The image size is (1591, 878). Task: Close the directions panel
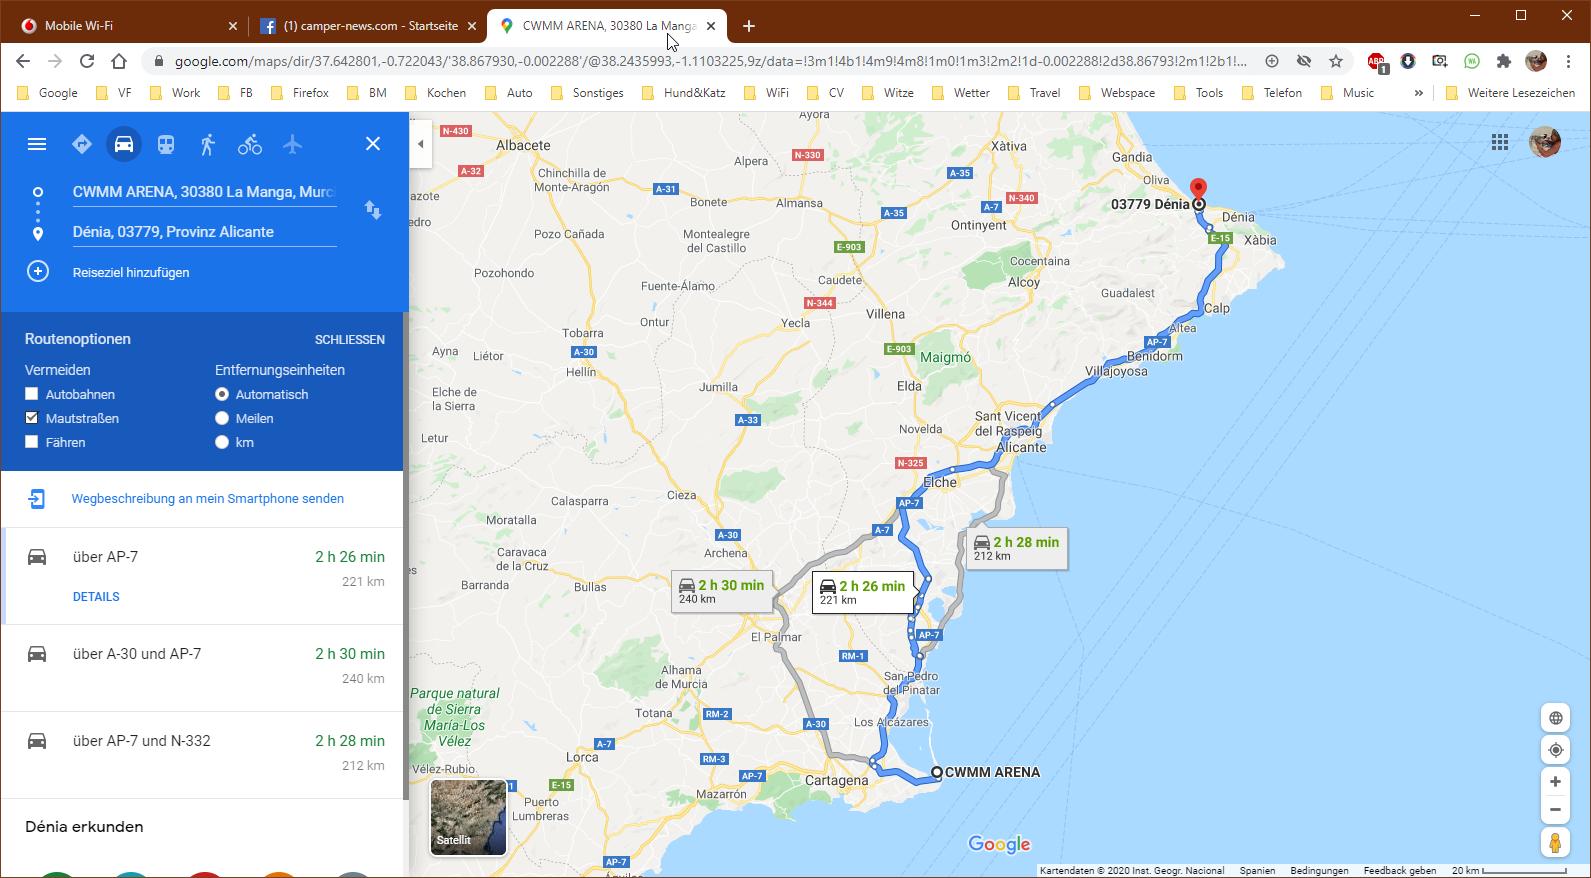point(373,144)
